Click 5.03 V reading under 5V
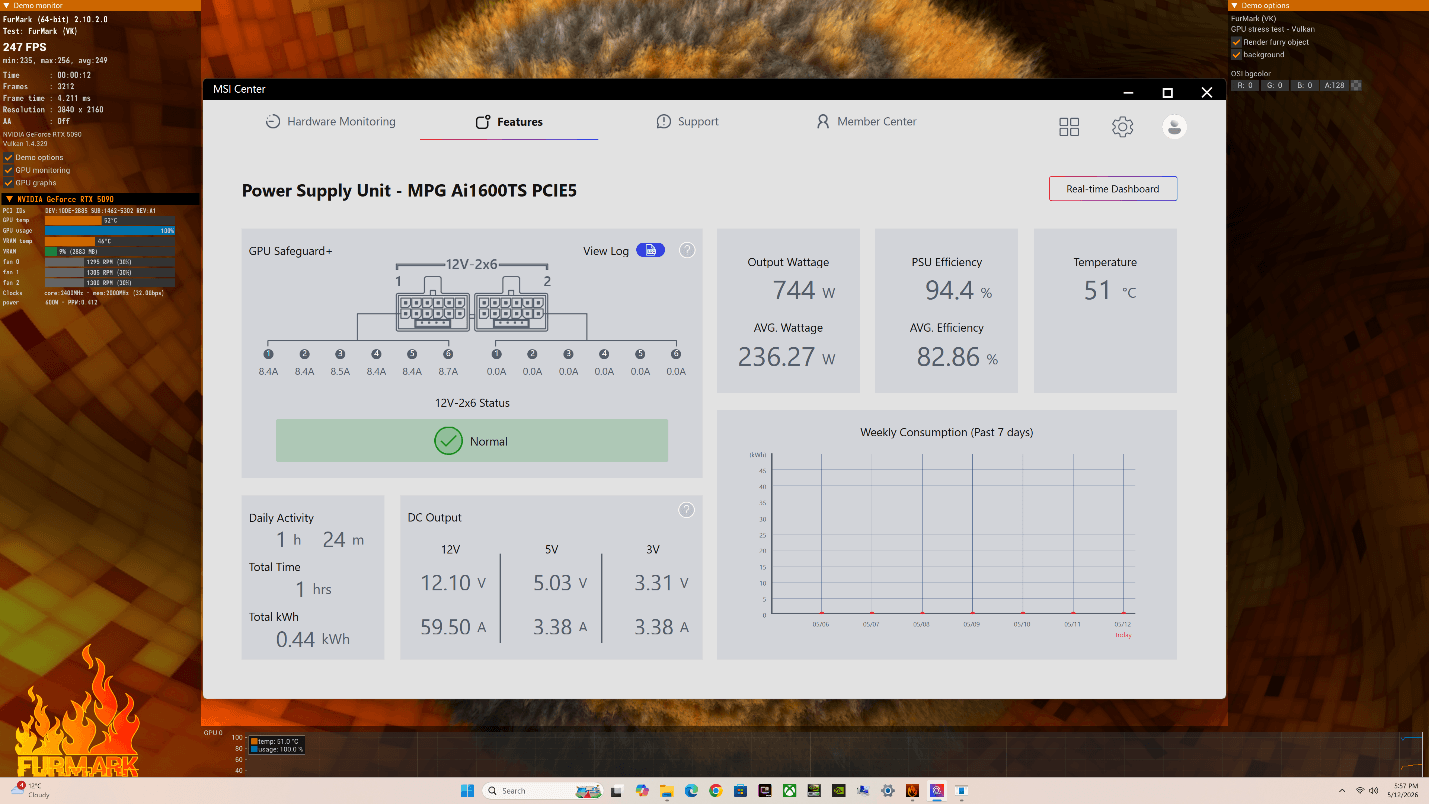 pos(560,583)
